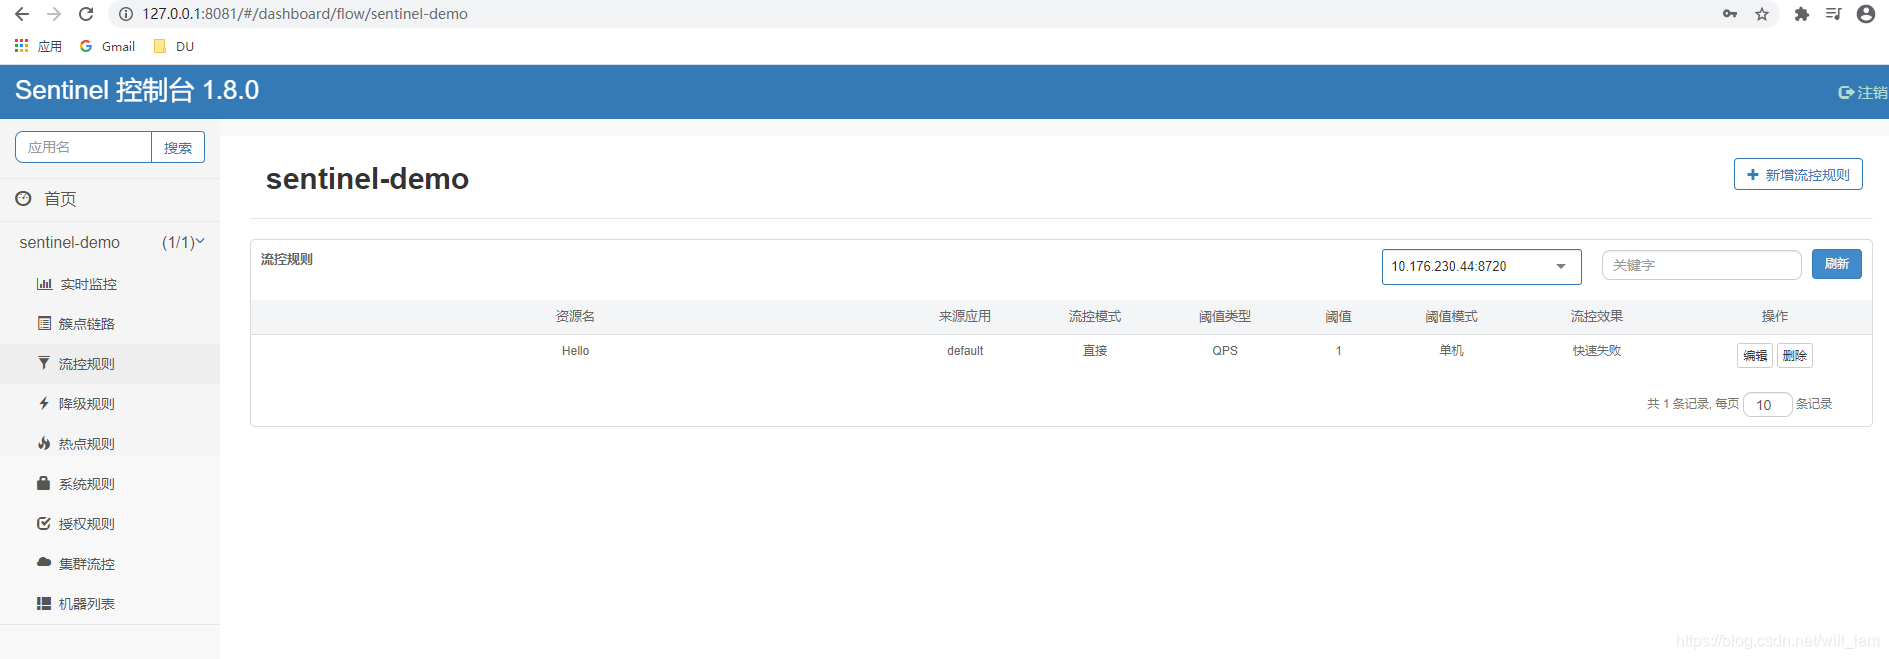
Task: Focus the 应用名 search field
Action: point(83,147)
